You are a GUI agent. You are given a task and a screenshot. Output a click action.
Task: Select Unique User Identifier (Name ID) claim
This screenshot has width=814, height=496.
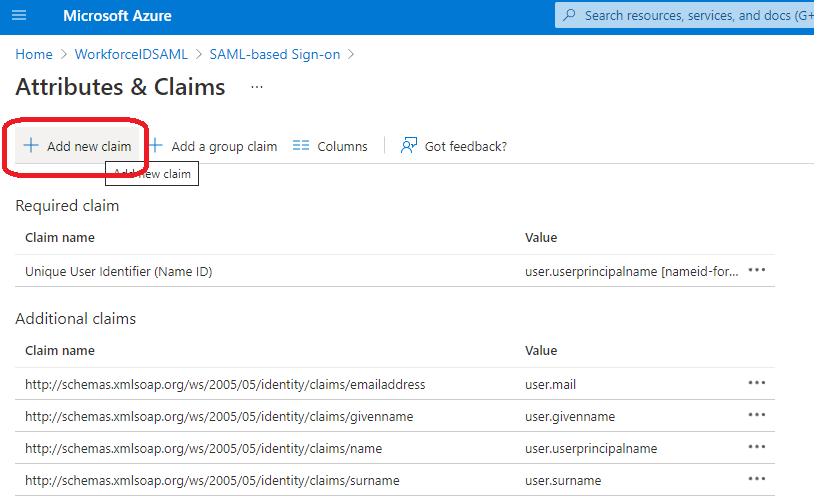pyautogui.click(x=119, y=272)
